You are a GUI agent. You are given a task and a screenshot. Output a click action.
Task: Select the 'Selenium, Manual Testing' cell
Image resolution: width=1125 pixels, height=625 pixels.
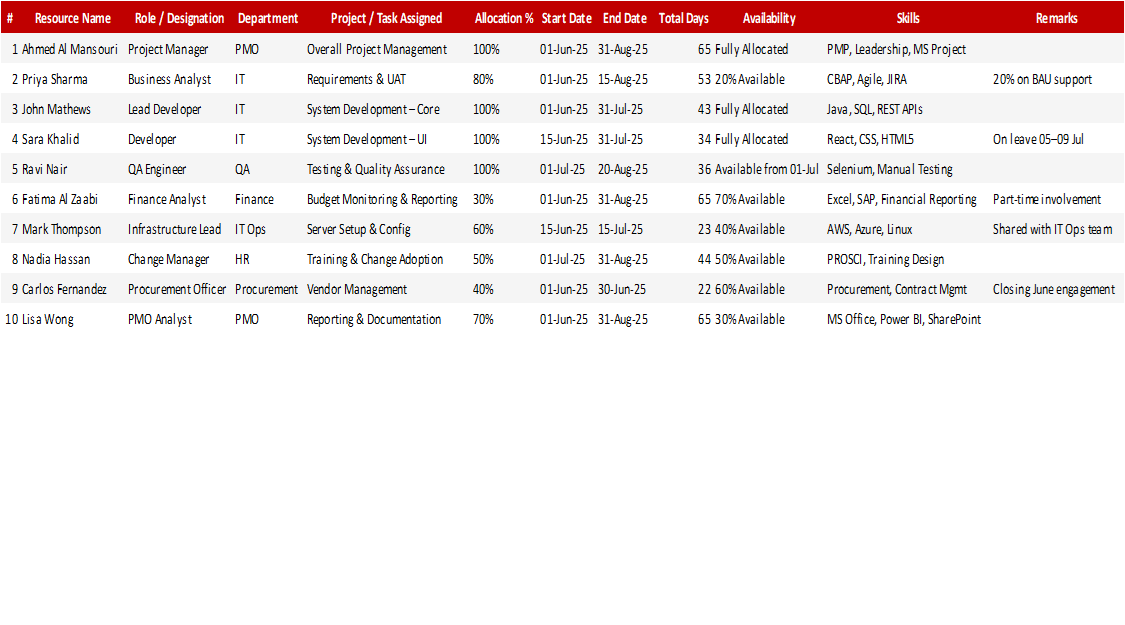[x=890, y=170]
